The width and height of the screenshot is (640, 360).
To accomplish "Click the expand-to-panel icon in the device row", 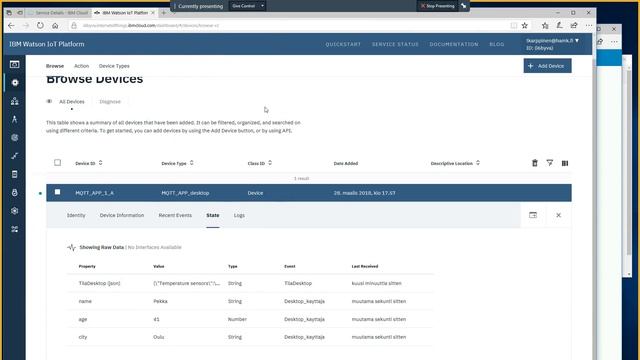I will coord(533,215).
